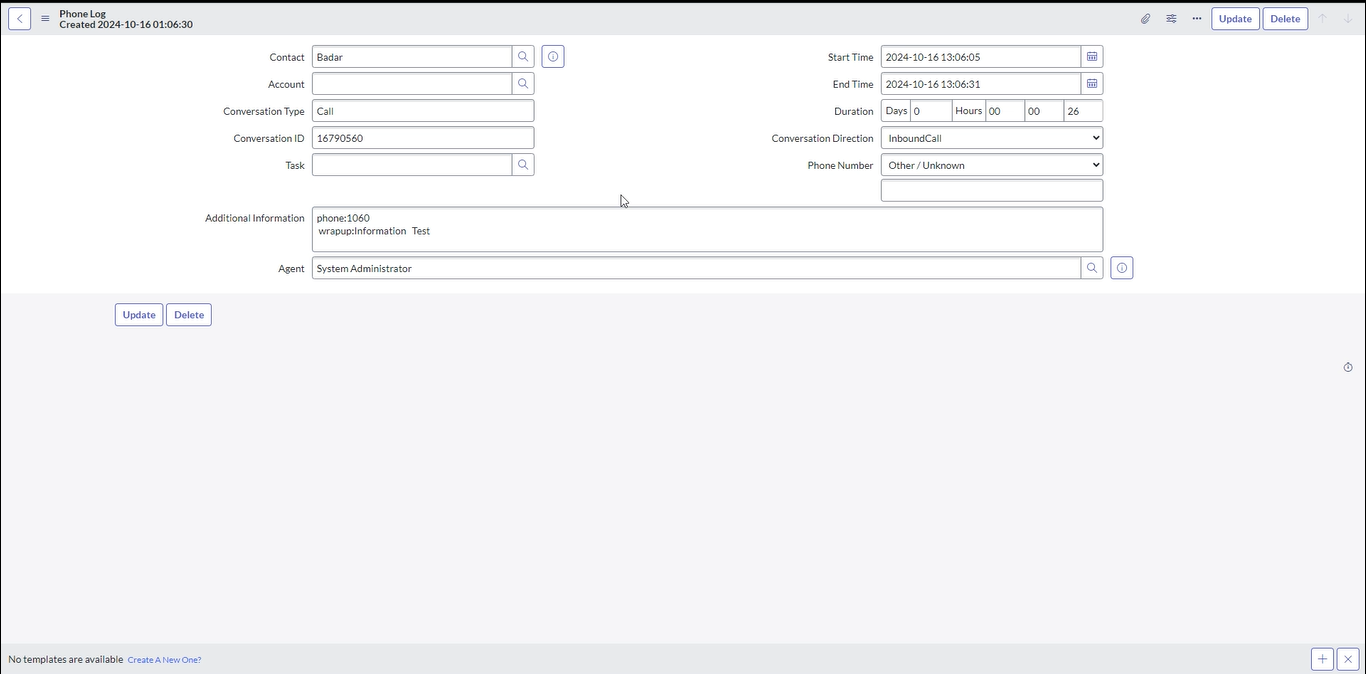Expand Phone Number dropdown
This screenshot has width=1366, height=674.
[x=991, y=165]
